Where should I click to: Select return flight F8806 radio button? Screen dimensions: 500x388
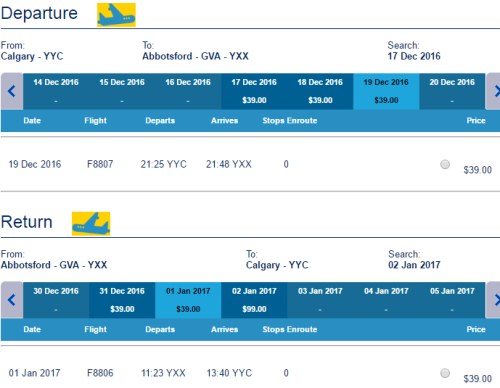click(x=445, y=373)
